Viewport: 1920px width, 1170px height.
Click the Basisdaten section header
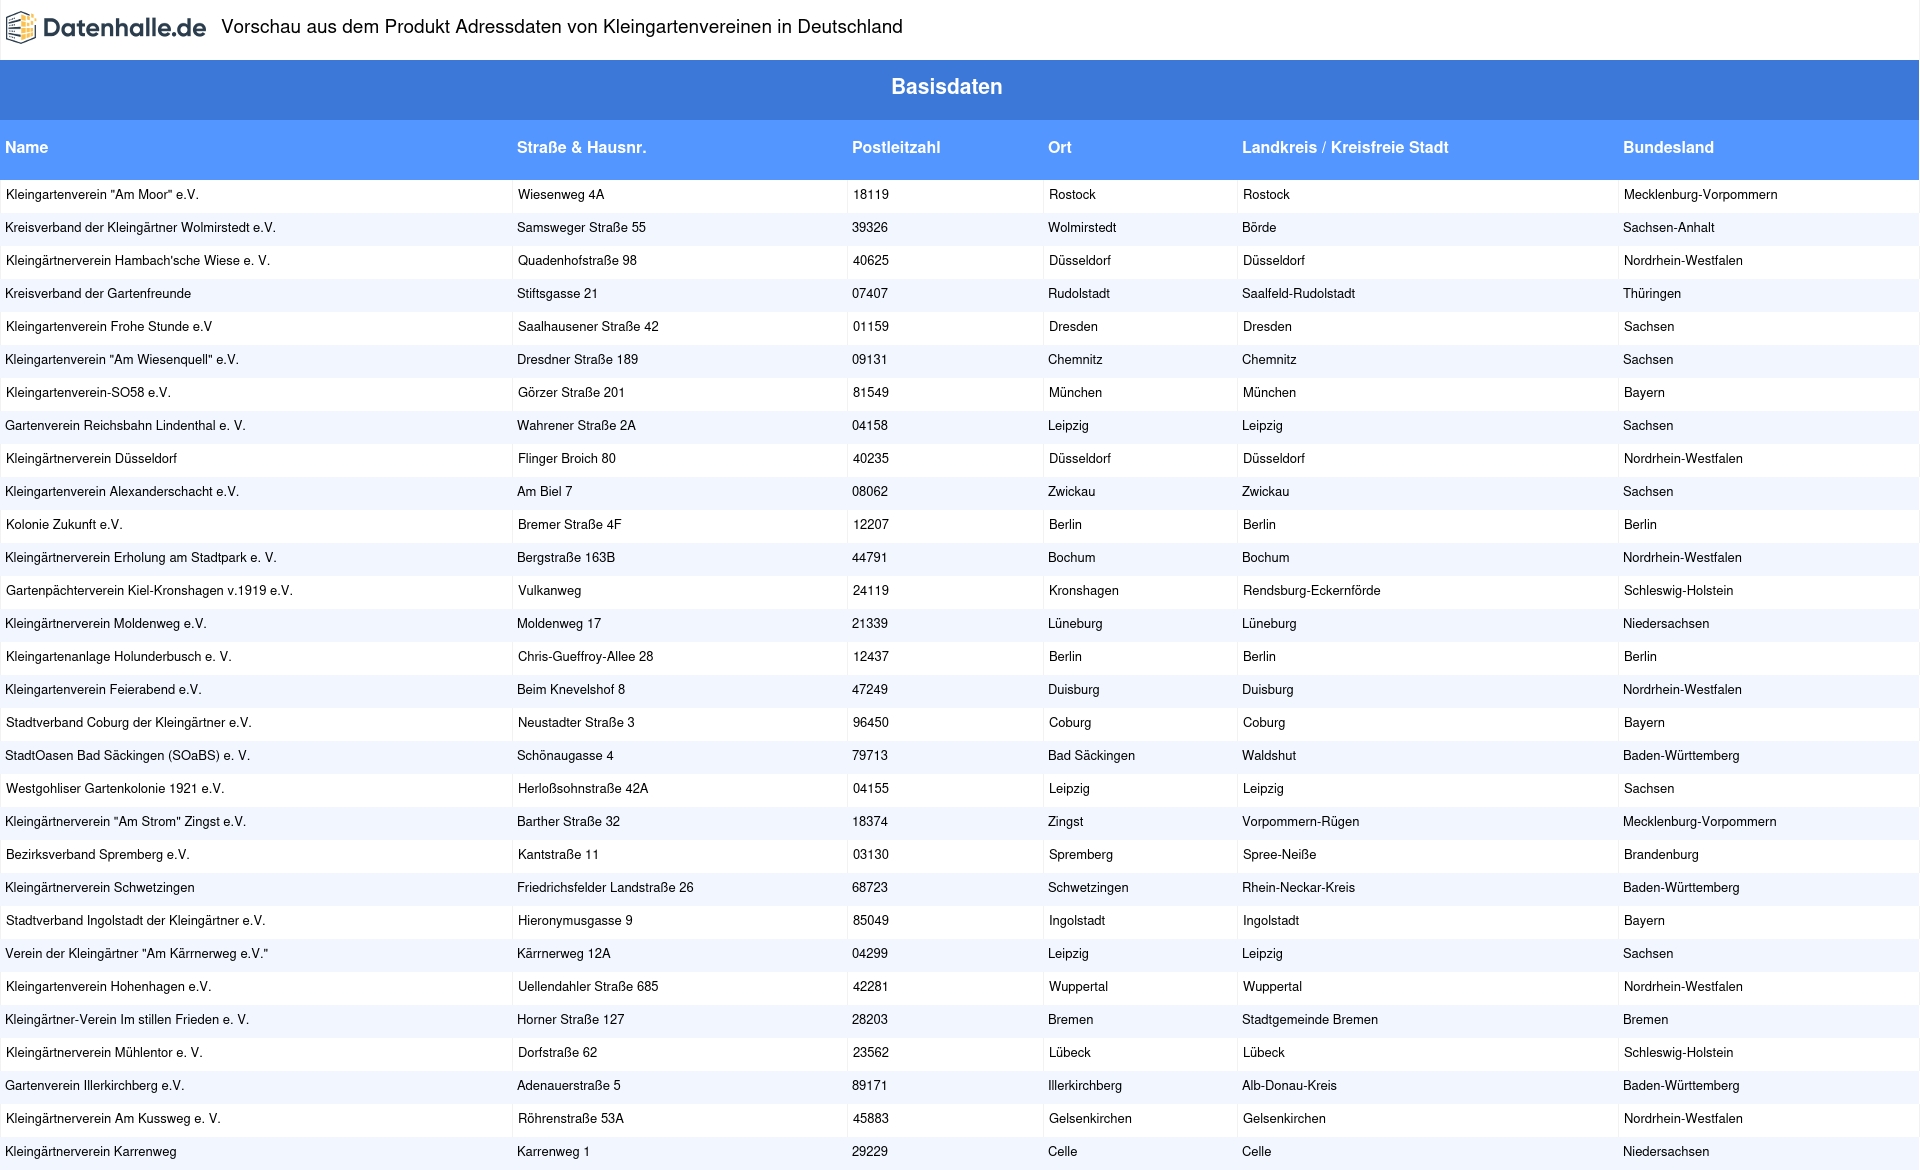pos(947,87)
